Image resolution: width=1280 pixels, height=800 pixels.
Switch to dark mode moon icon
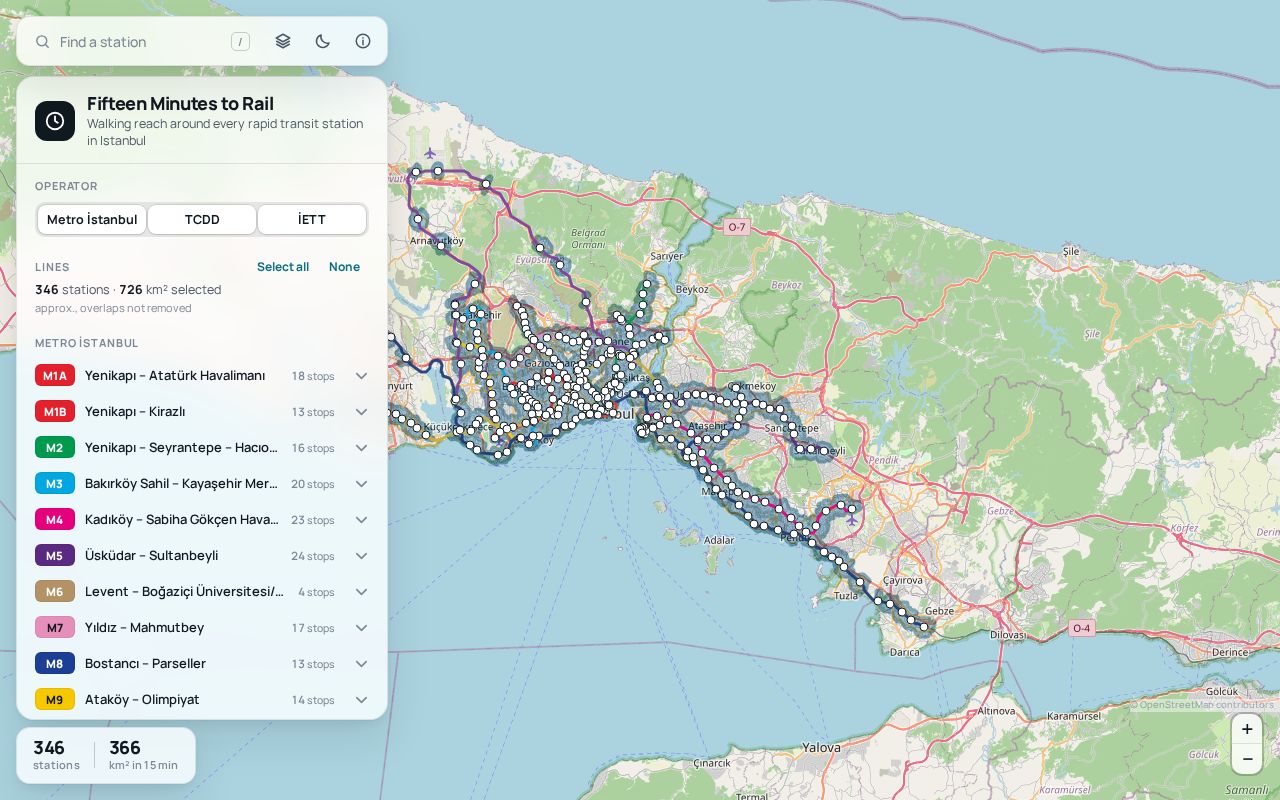(x=323, y=41)
